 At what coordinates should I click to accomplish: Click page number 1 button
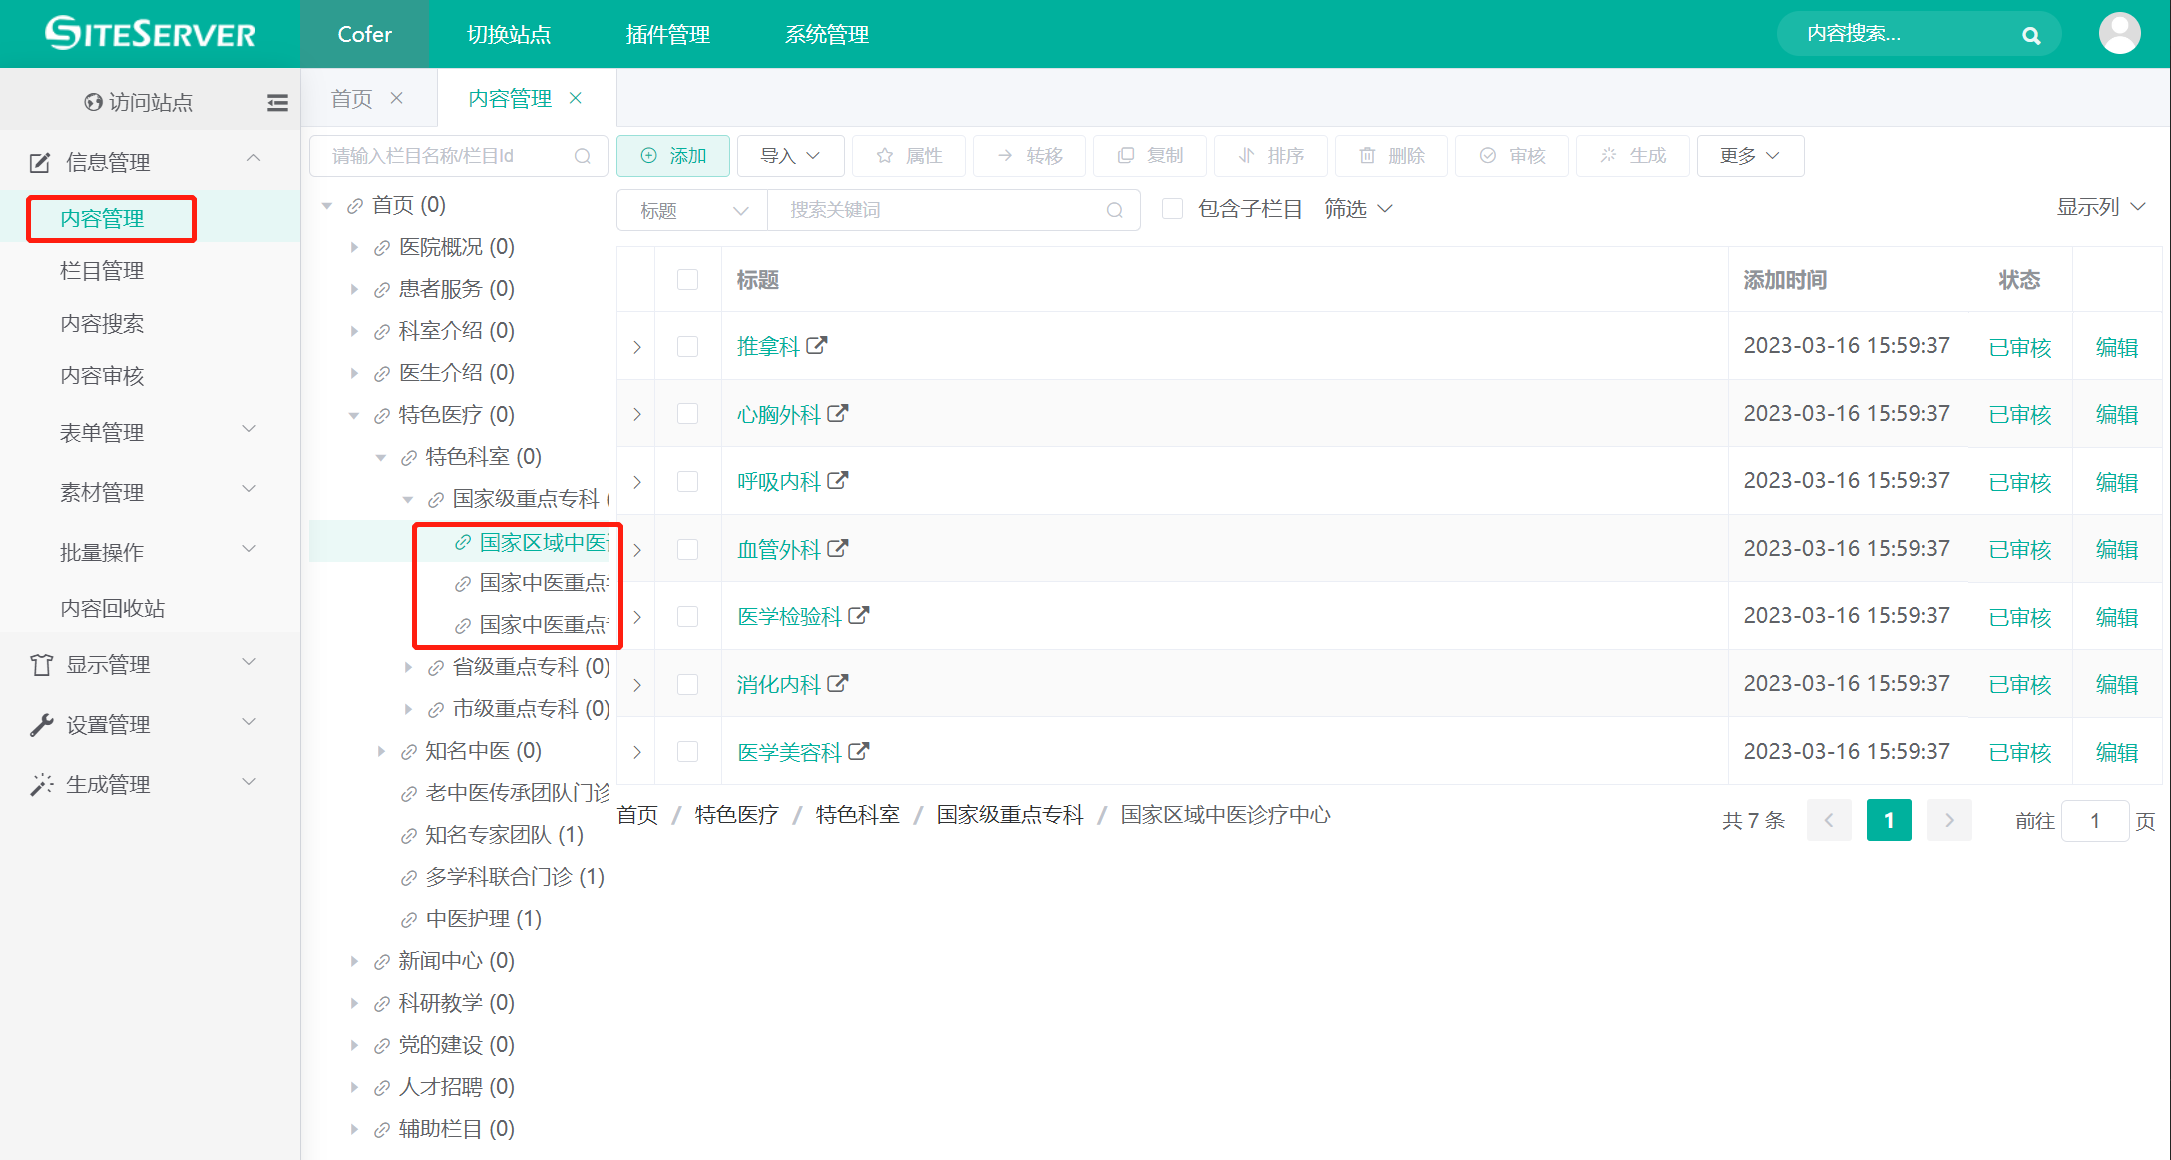tap(1889, 820)
